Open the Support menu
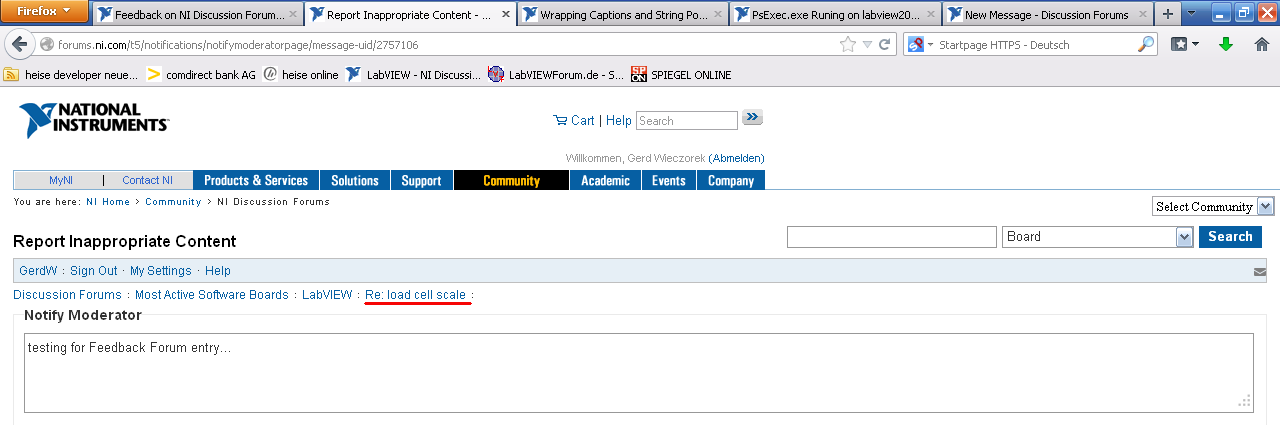The height and width of the screenshot is (425, 1280). [x=421, y=180]
